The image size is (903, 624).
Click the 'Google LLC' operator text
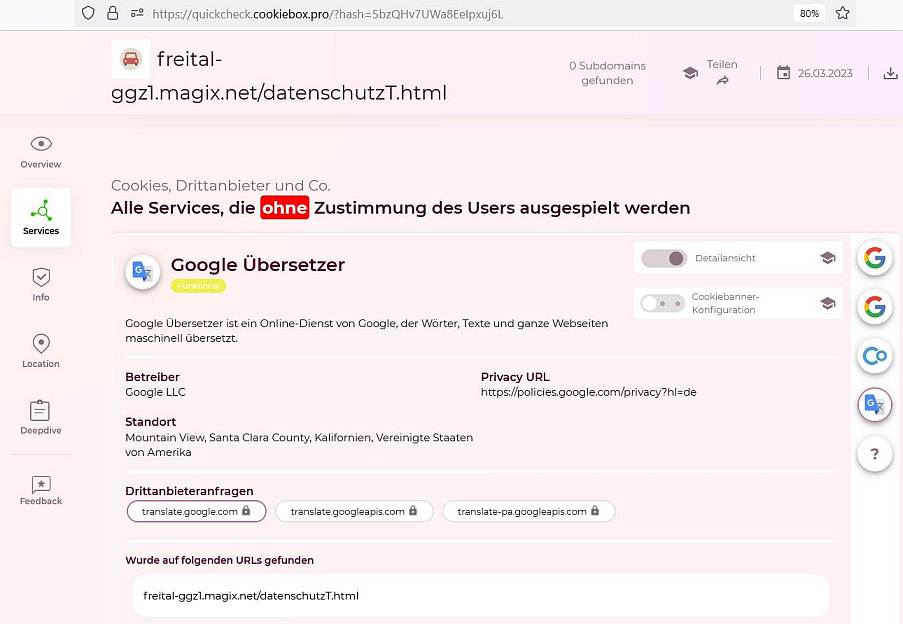click(155, 392)
